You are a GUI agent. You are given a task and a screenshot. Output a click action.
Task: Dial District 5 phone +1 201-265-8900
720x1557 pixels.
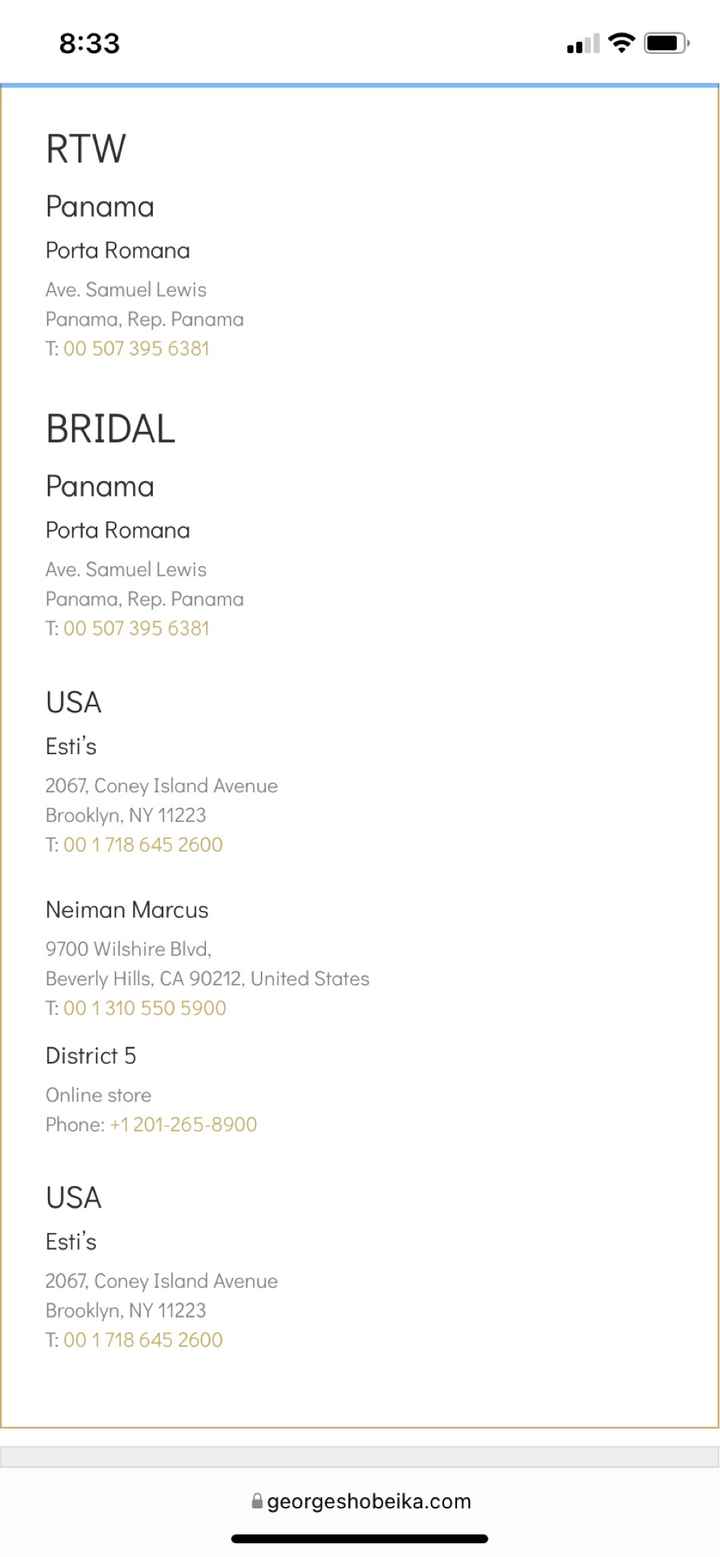click(183, 1124)
